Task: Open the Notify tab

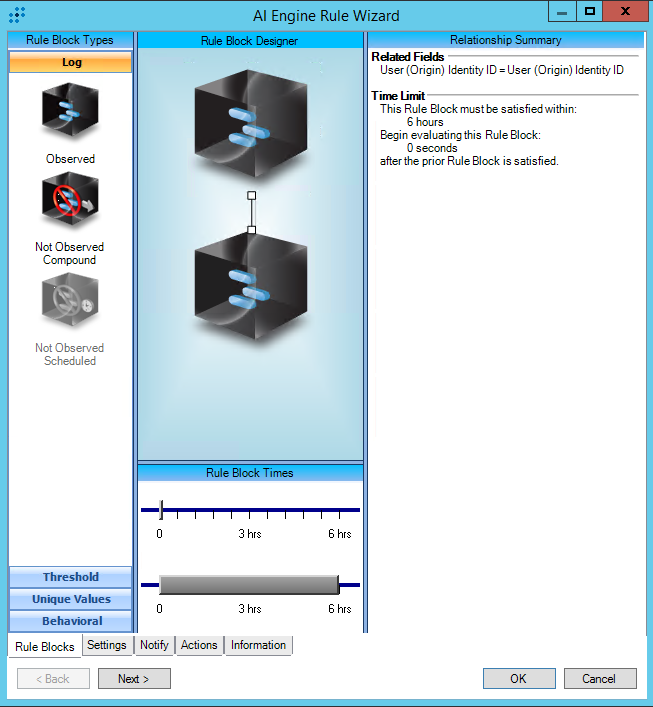Action: click(x=154, y=645)
